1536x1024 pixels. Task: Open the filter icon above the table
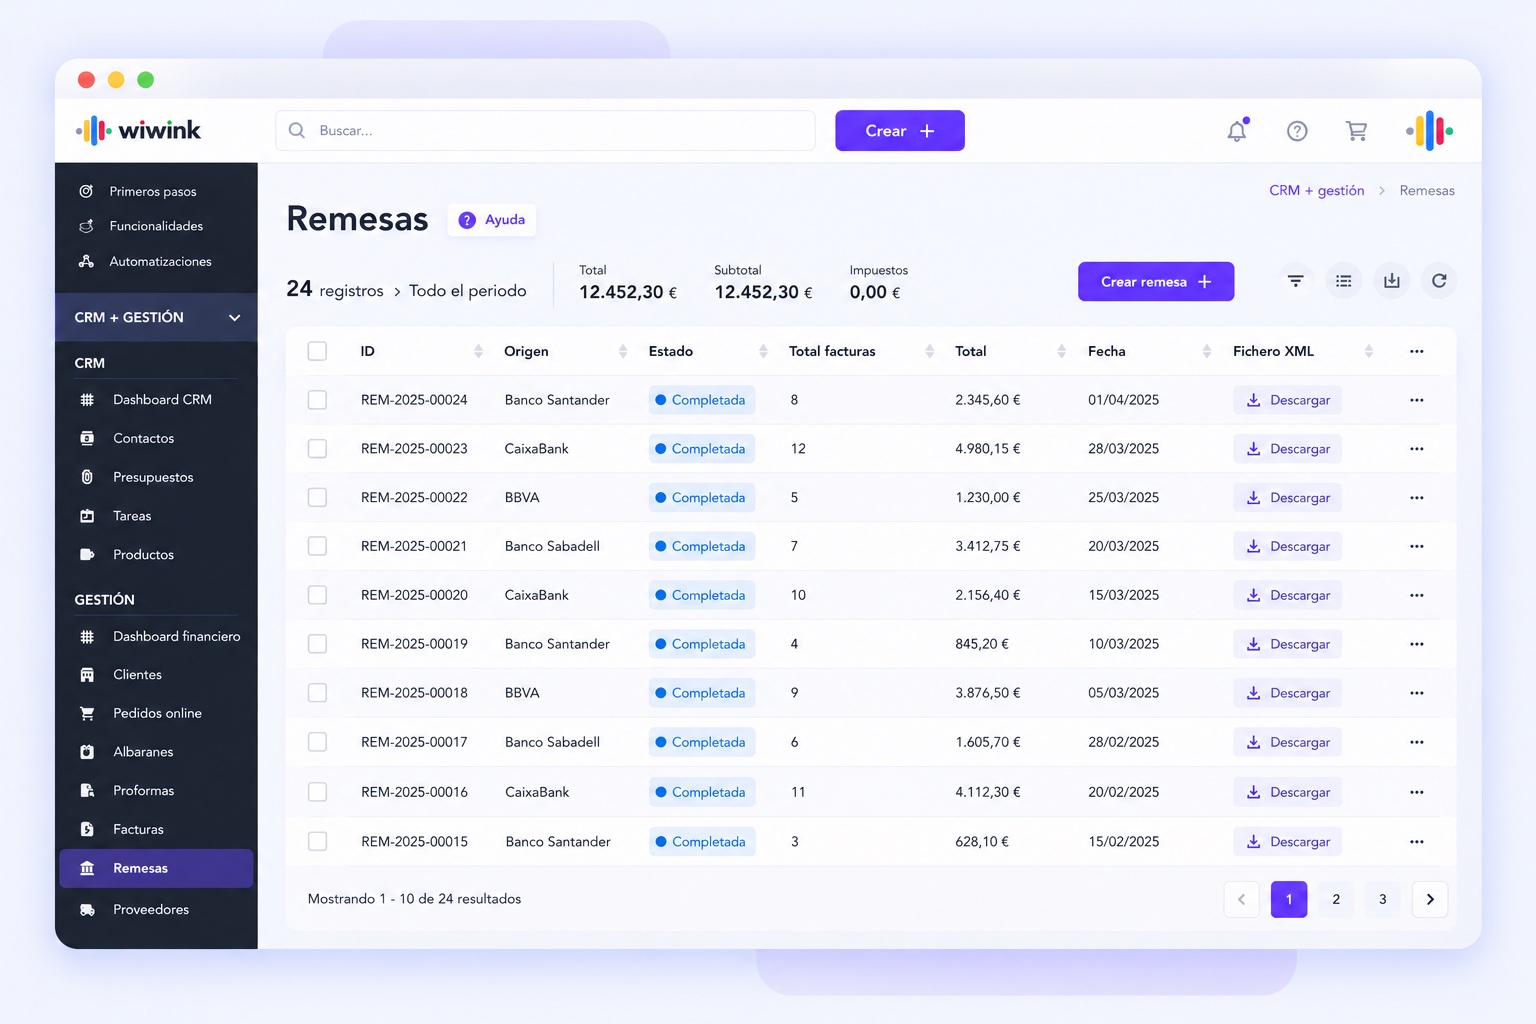click(1295, 281)
